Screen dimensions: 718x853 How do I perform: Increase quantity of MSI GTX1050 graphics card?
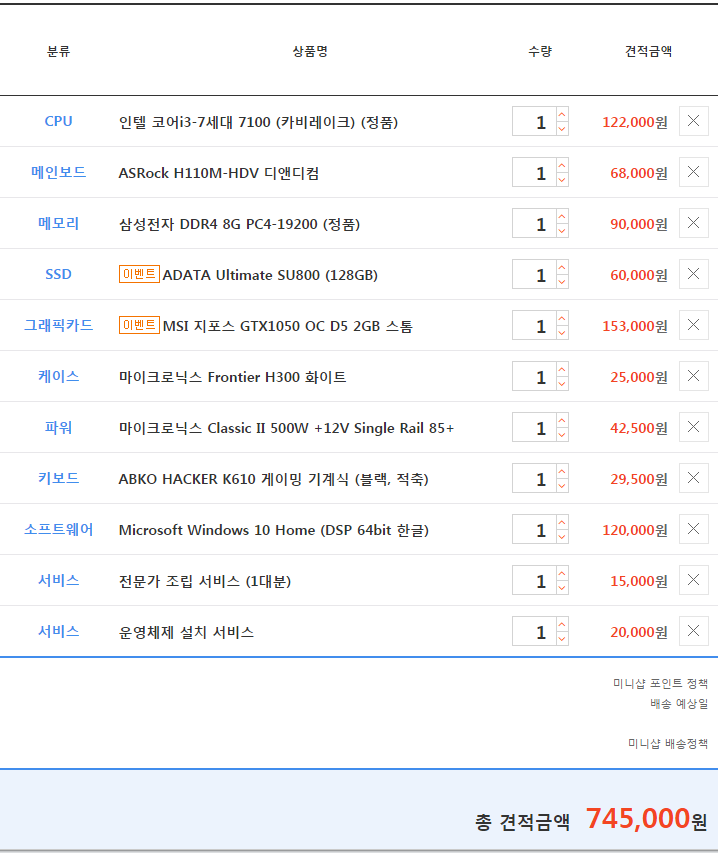[562, 318]
